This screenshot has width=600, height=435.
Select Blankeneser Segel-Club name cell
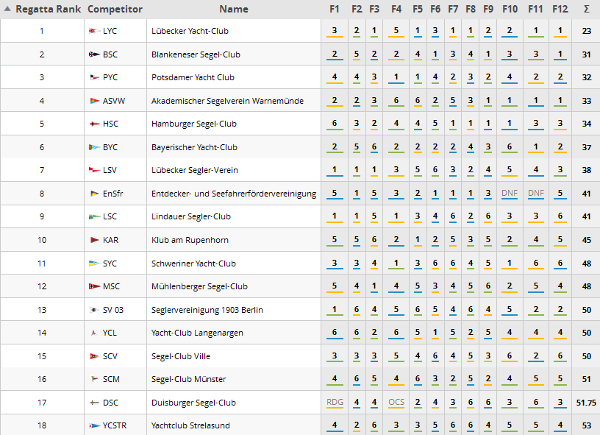[196, 55]
